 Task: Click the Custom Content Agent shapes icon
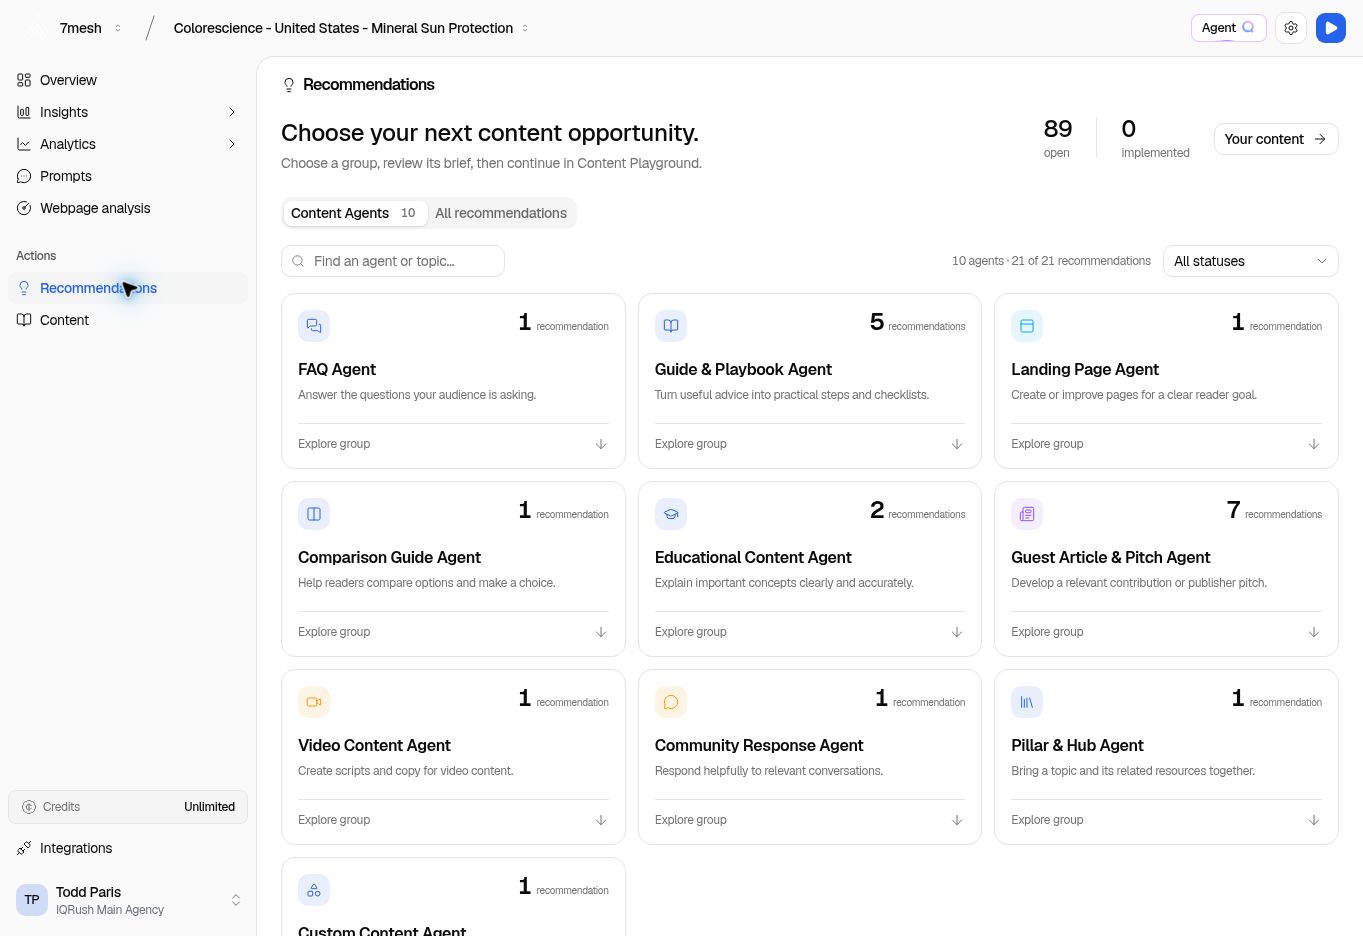pos(314,890)
